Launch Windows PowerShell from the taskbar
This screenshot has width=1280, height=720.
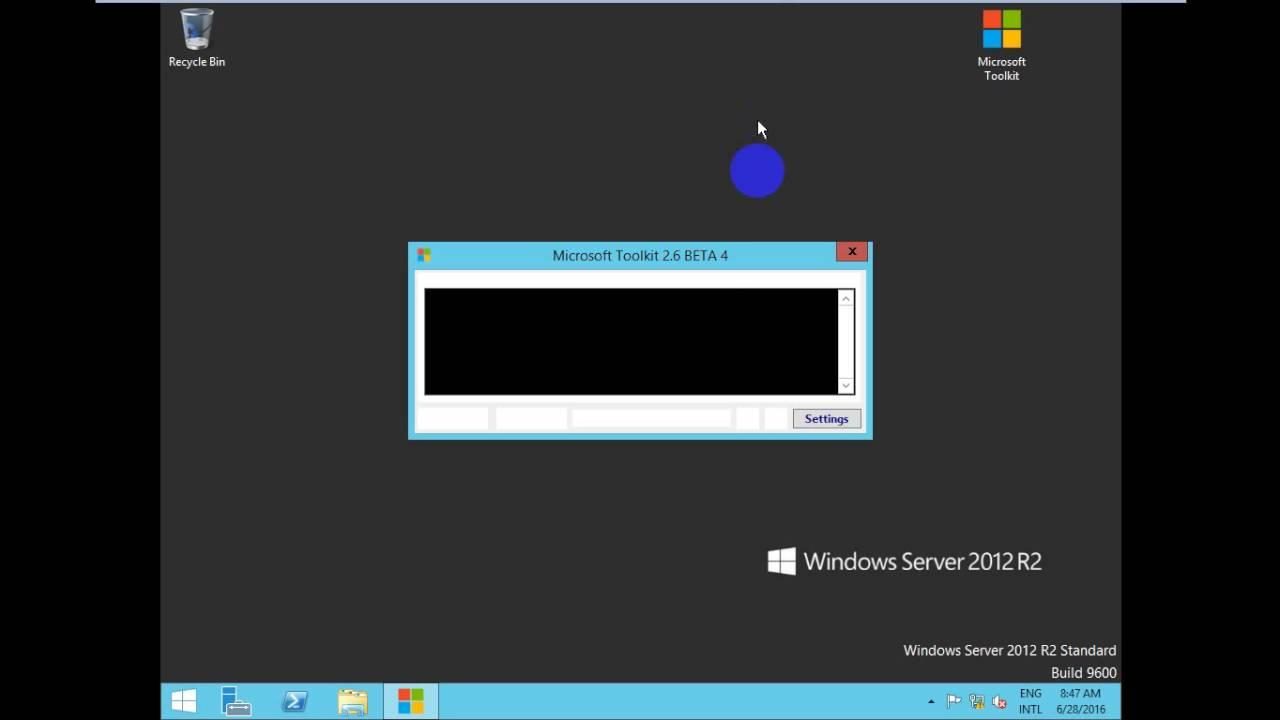pos(295,701)
